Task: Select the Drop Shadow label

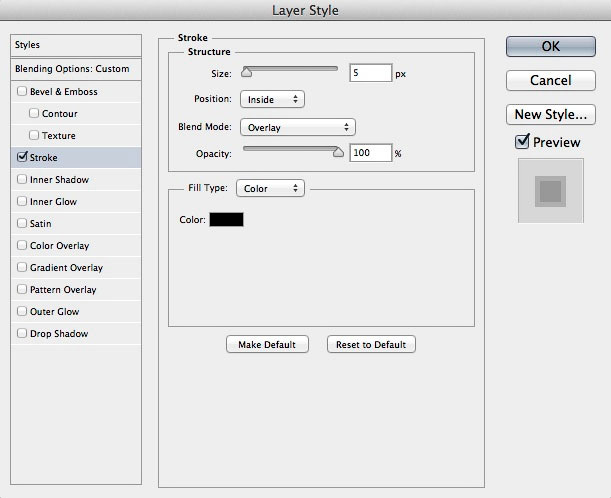Action: [59, 334]
